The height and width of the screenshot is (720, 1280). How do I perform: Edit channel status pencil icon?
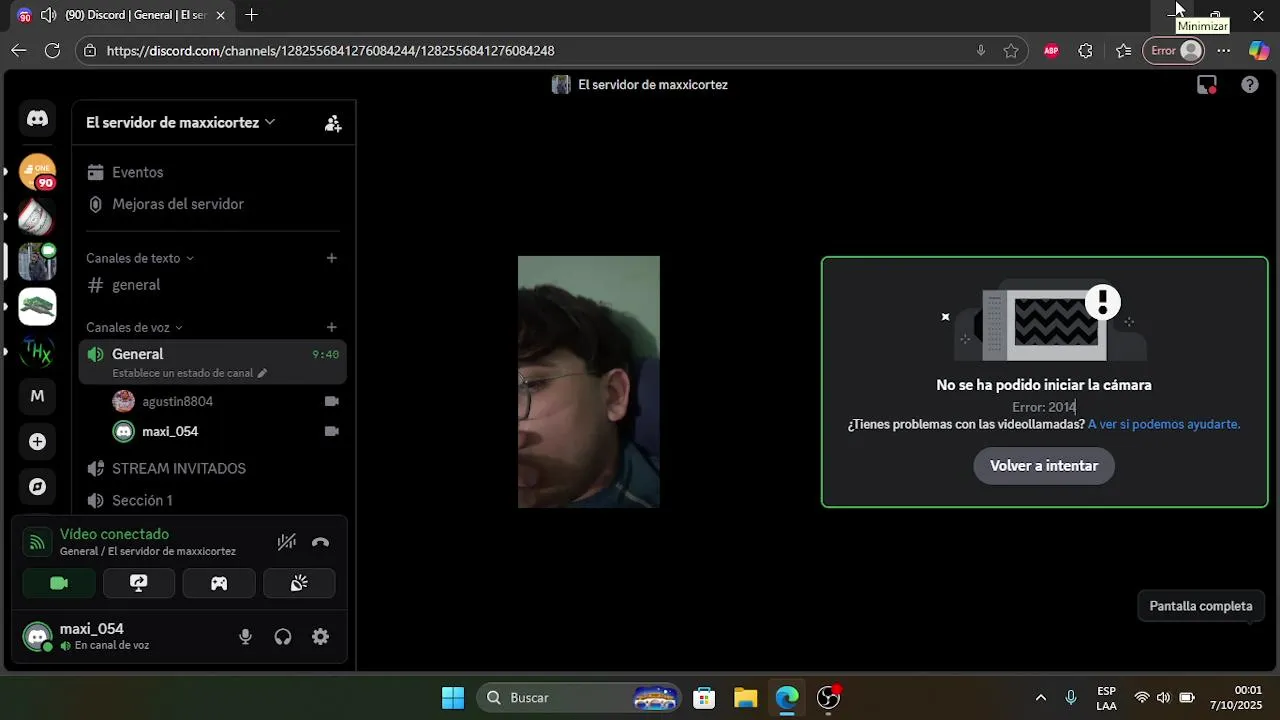262,373
